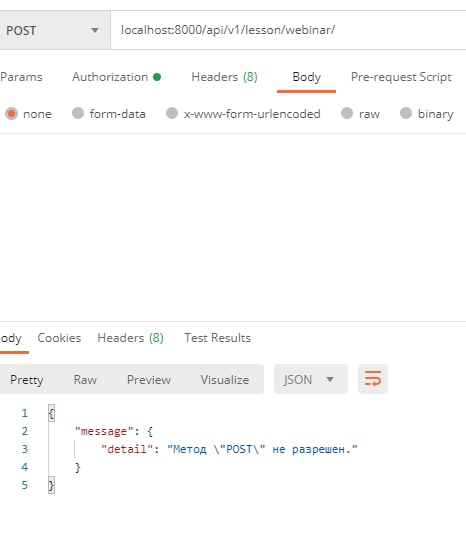
Task: Select the none body type radio
Action: coord(11,114)
